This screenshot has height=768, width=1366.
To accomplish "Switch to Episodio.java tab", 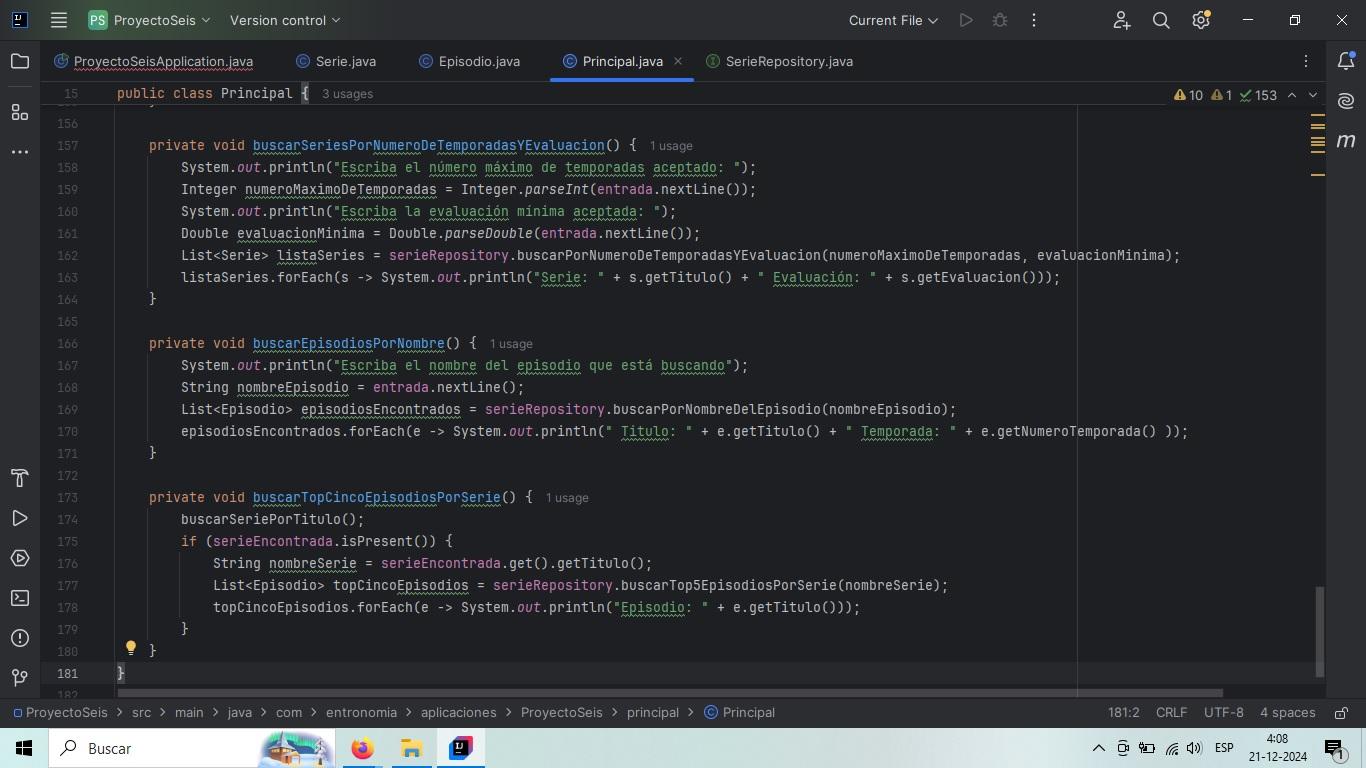I will (470, 62).
